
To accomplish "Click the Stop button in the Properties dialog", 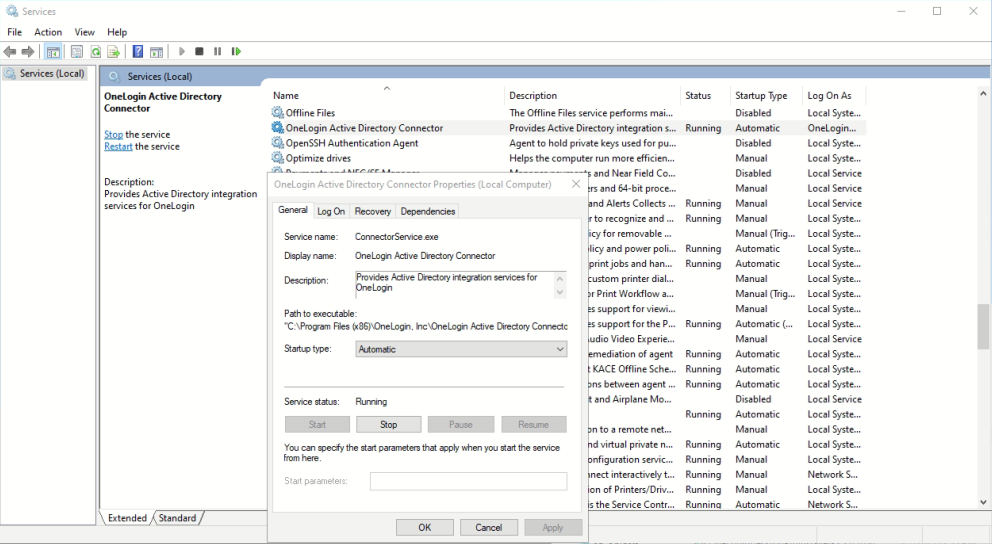I will coord(389,425).
